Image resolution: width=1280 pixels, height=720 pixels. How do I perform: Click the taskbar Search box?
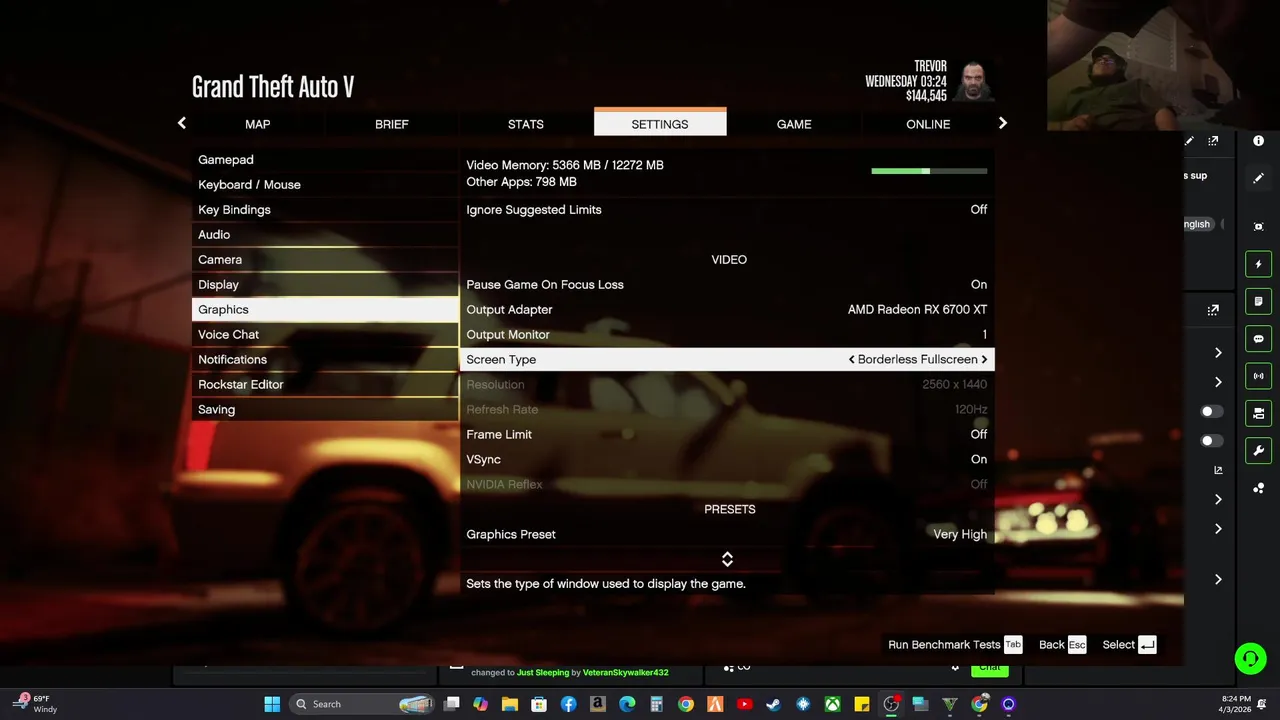(x=364, y=704)
